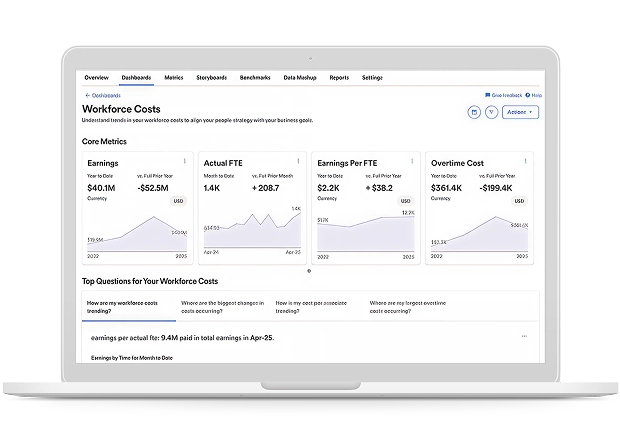Viewport: 620px width, 441px height.
Task: Expand the Actions dropdown
Action: point(520,112)
